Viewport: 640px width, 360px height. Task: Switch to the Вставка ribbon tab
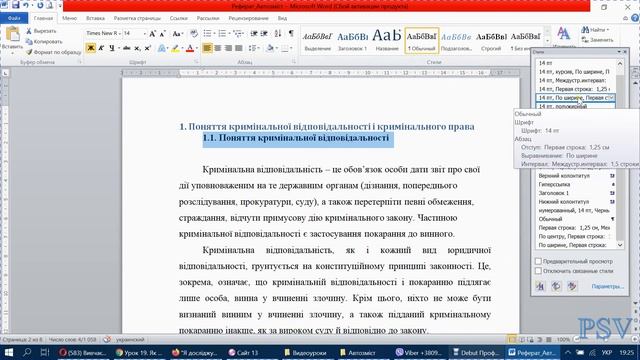click(96, 18)
